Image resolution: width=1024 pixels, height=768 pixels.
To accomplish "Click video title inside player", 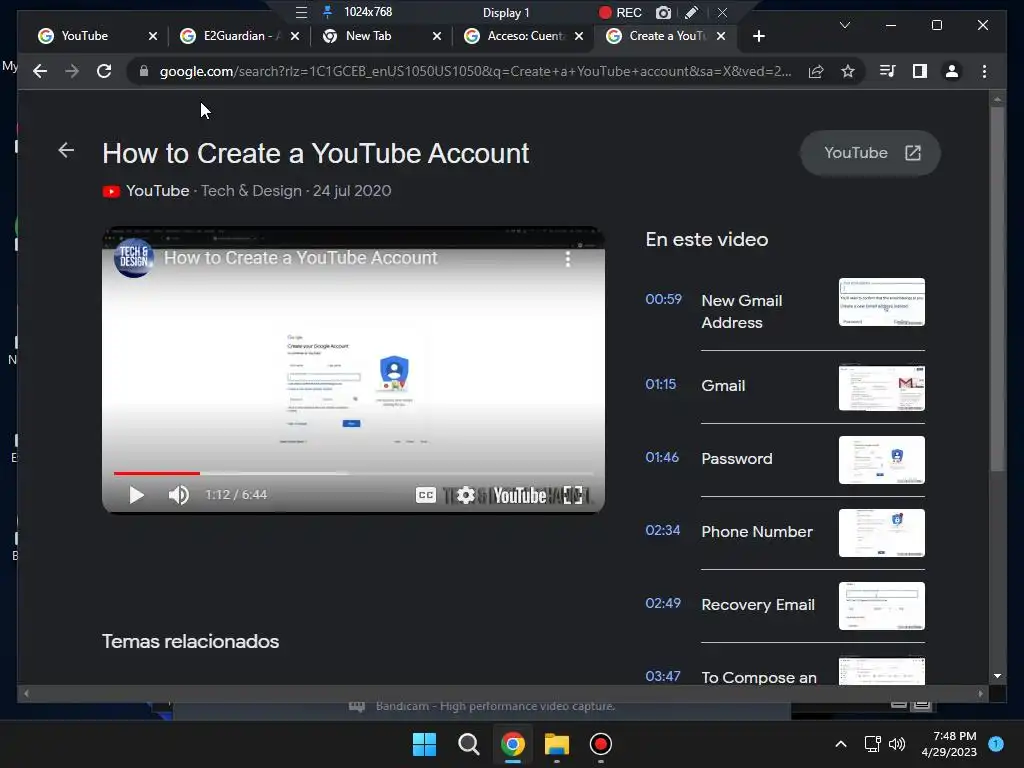I will (300, 258).
